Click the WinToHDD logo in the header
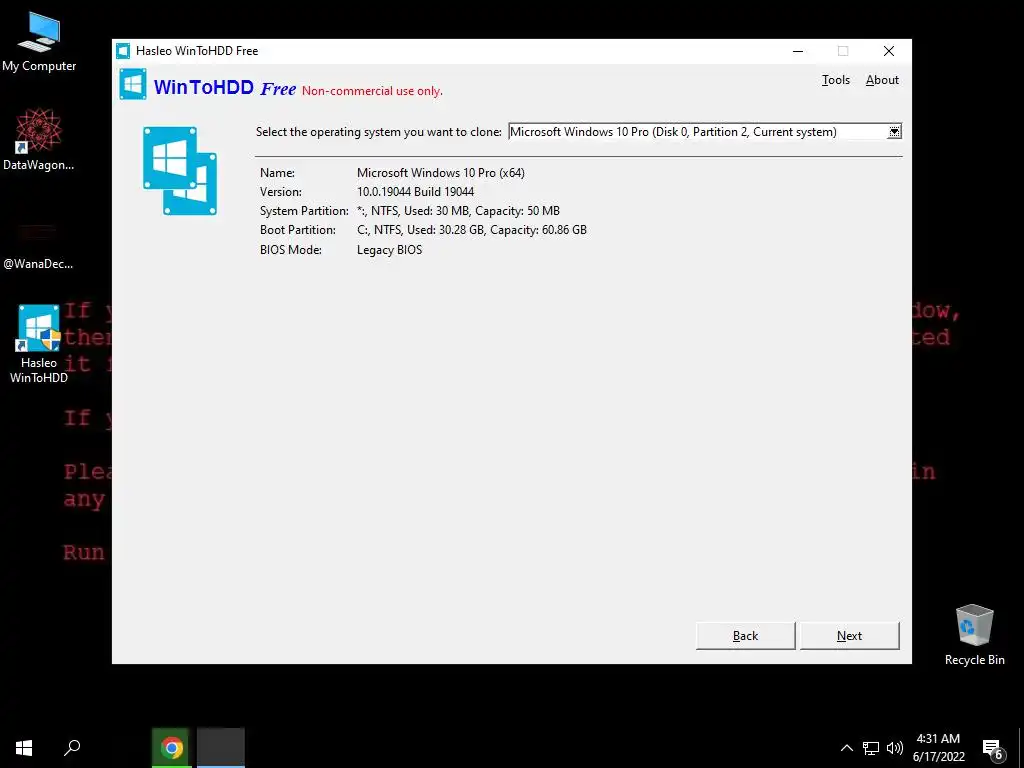This screenshot has width=1024, height=768. 133,84
